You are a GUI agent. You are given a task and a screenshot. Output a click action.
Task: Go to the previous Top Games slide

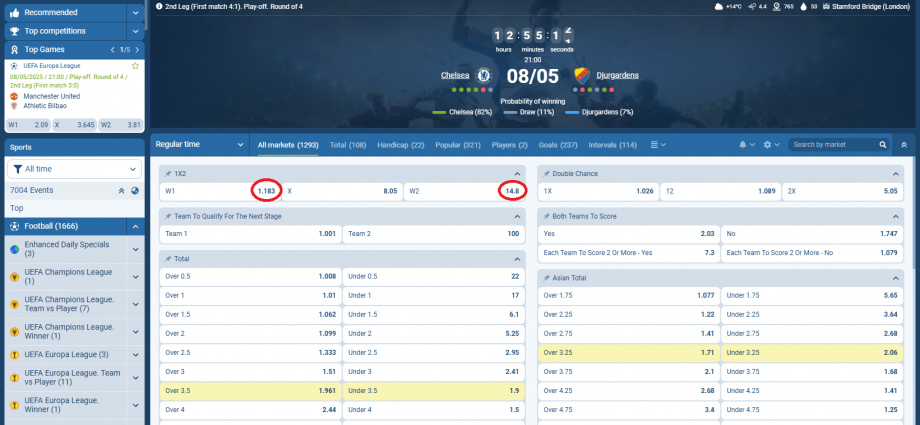[113, 50]
